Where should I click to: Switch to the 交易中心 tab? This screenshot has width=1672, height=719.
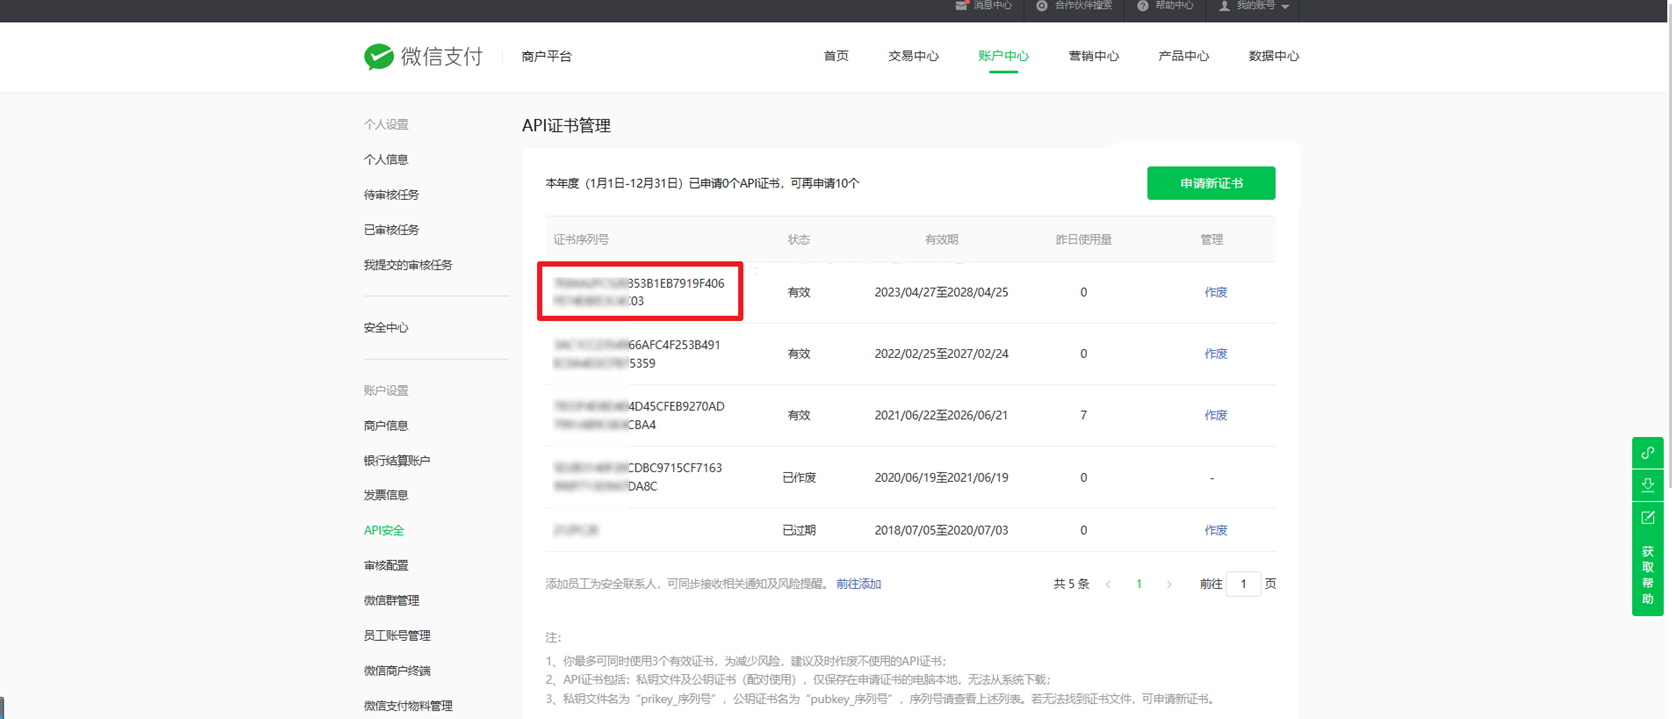[x=913, y=56]
